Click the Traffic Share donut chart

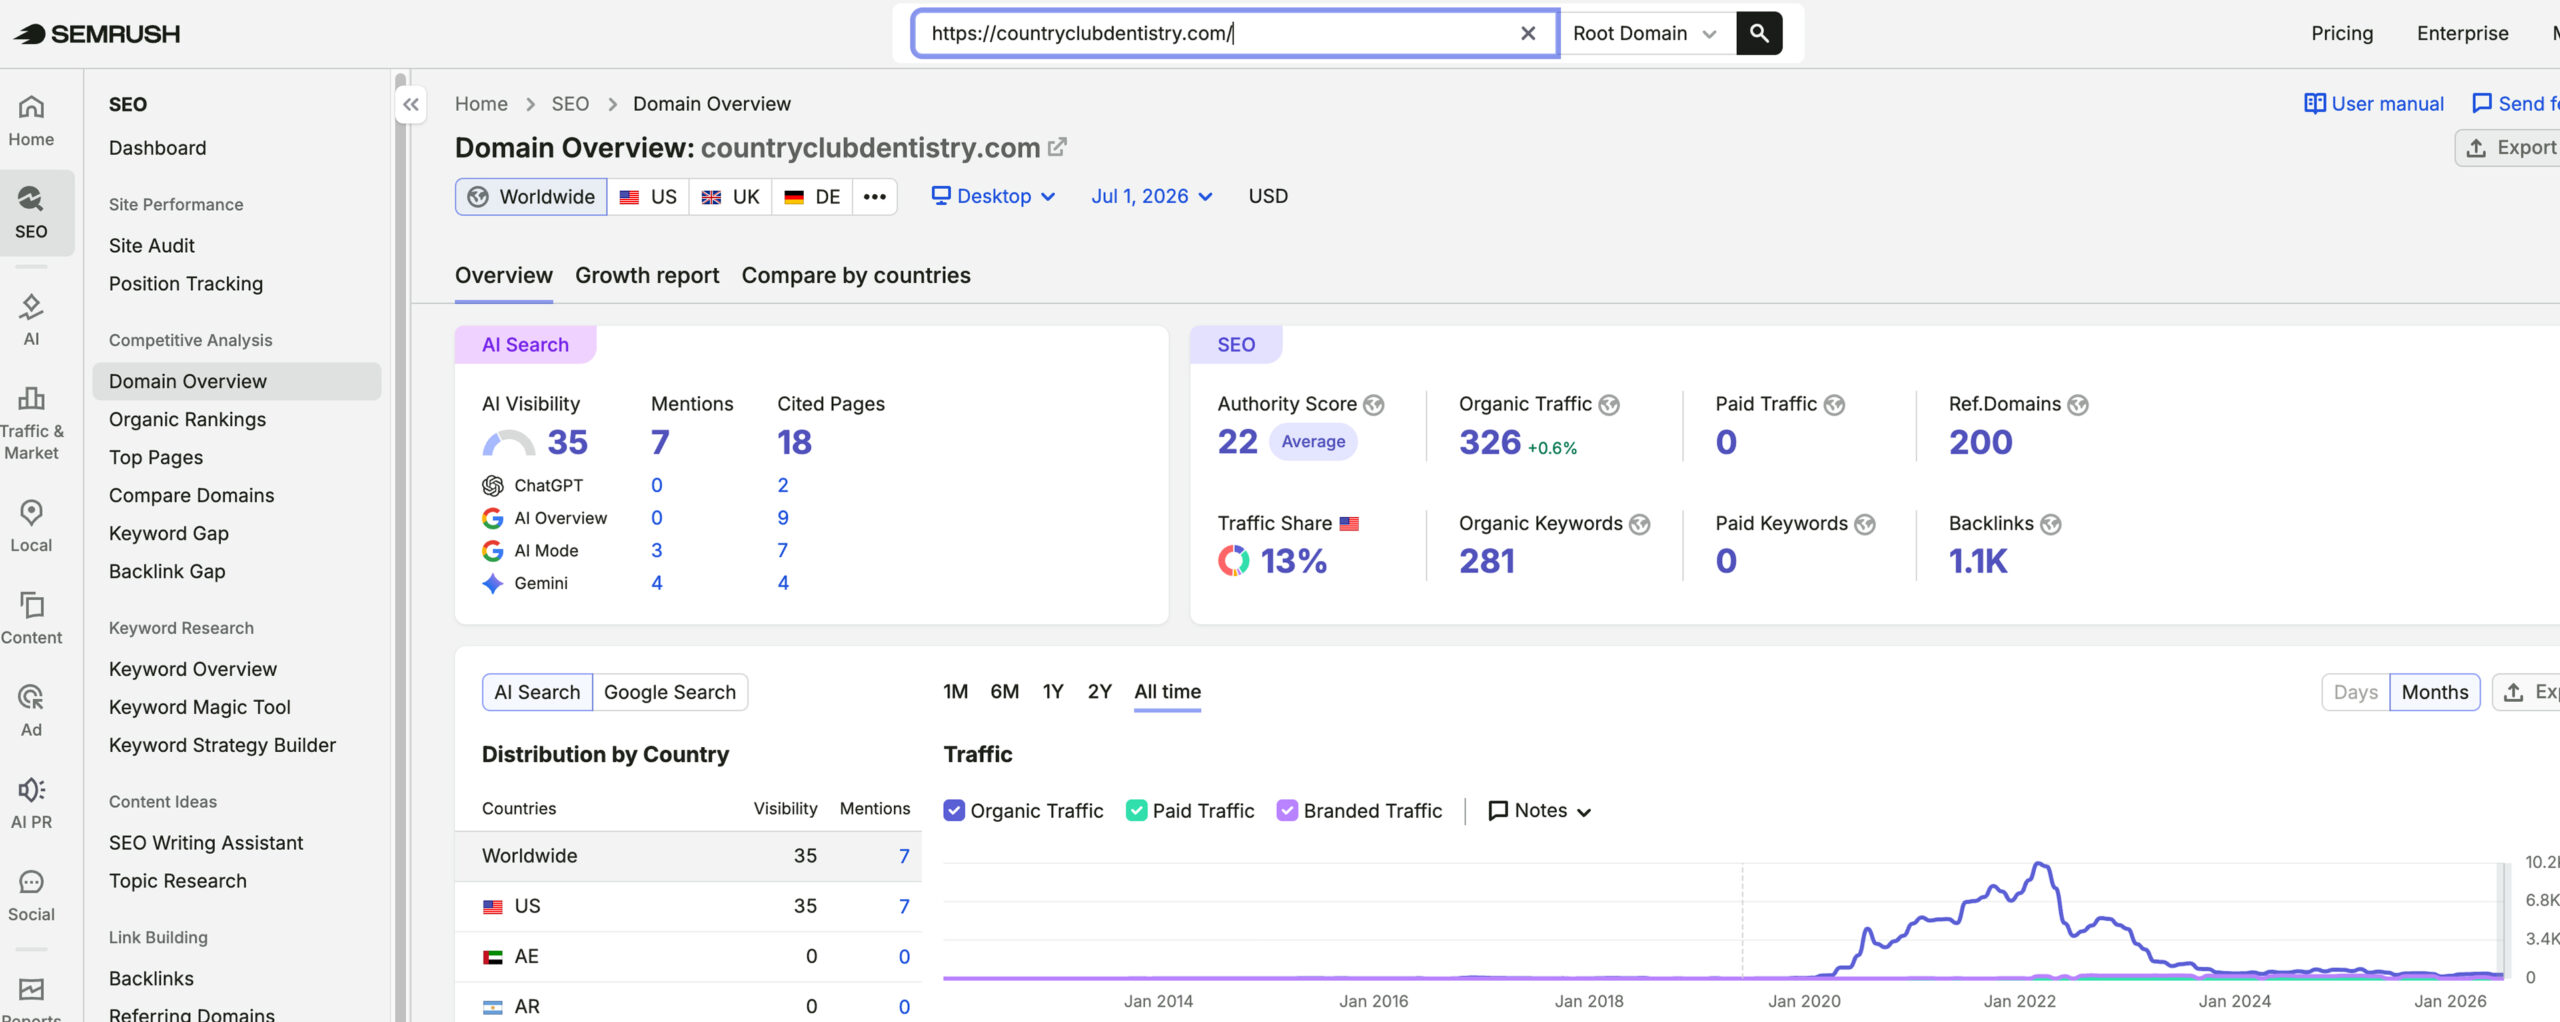coord(1233,561)
